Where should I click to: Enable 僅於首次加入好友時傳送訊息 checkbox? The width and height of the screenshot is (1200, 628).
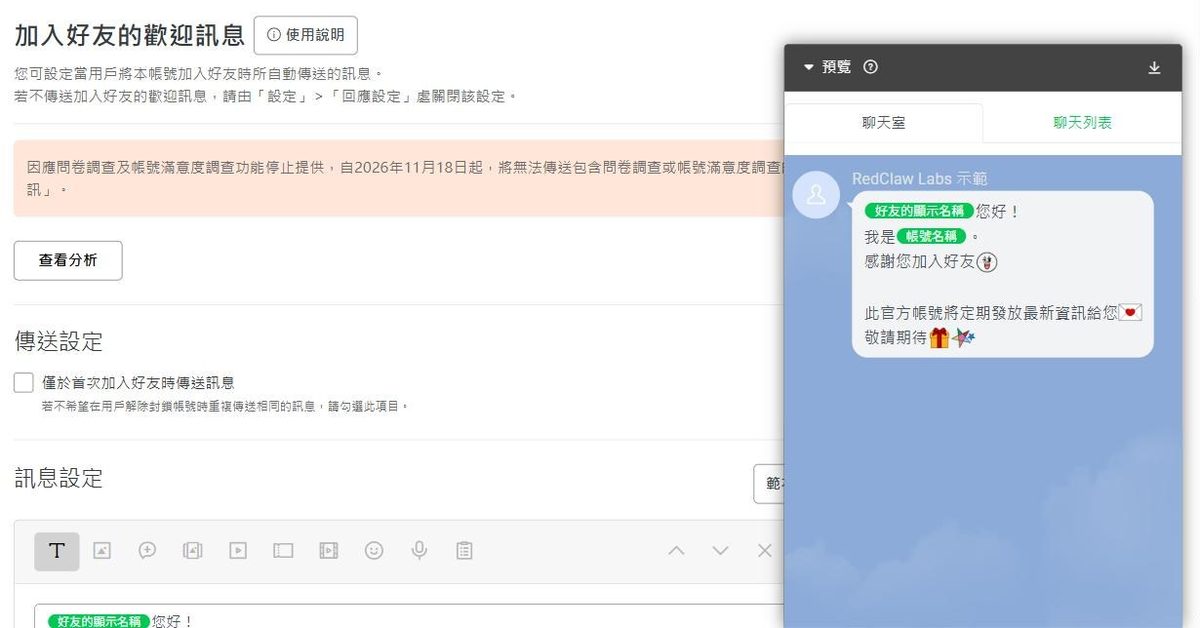24,382
